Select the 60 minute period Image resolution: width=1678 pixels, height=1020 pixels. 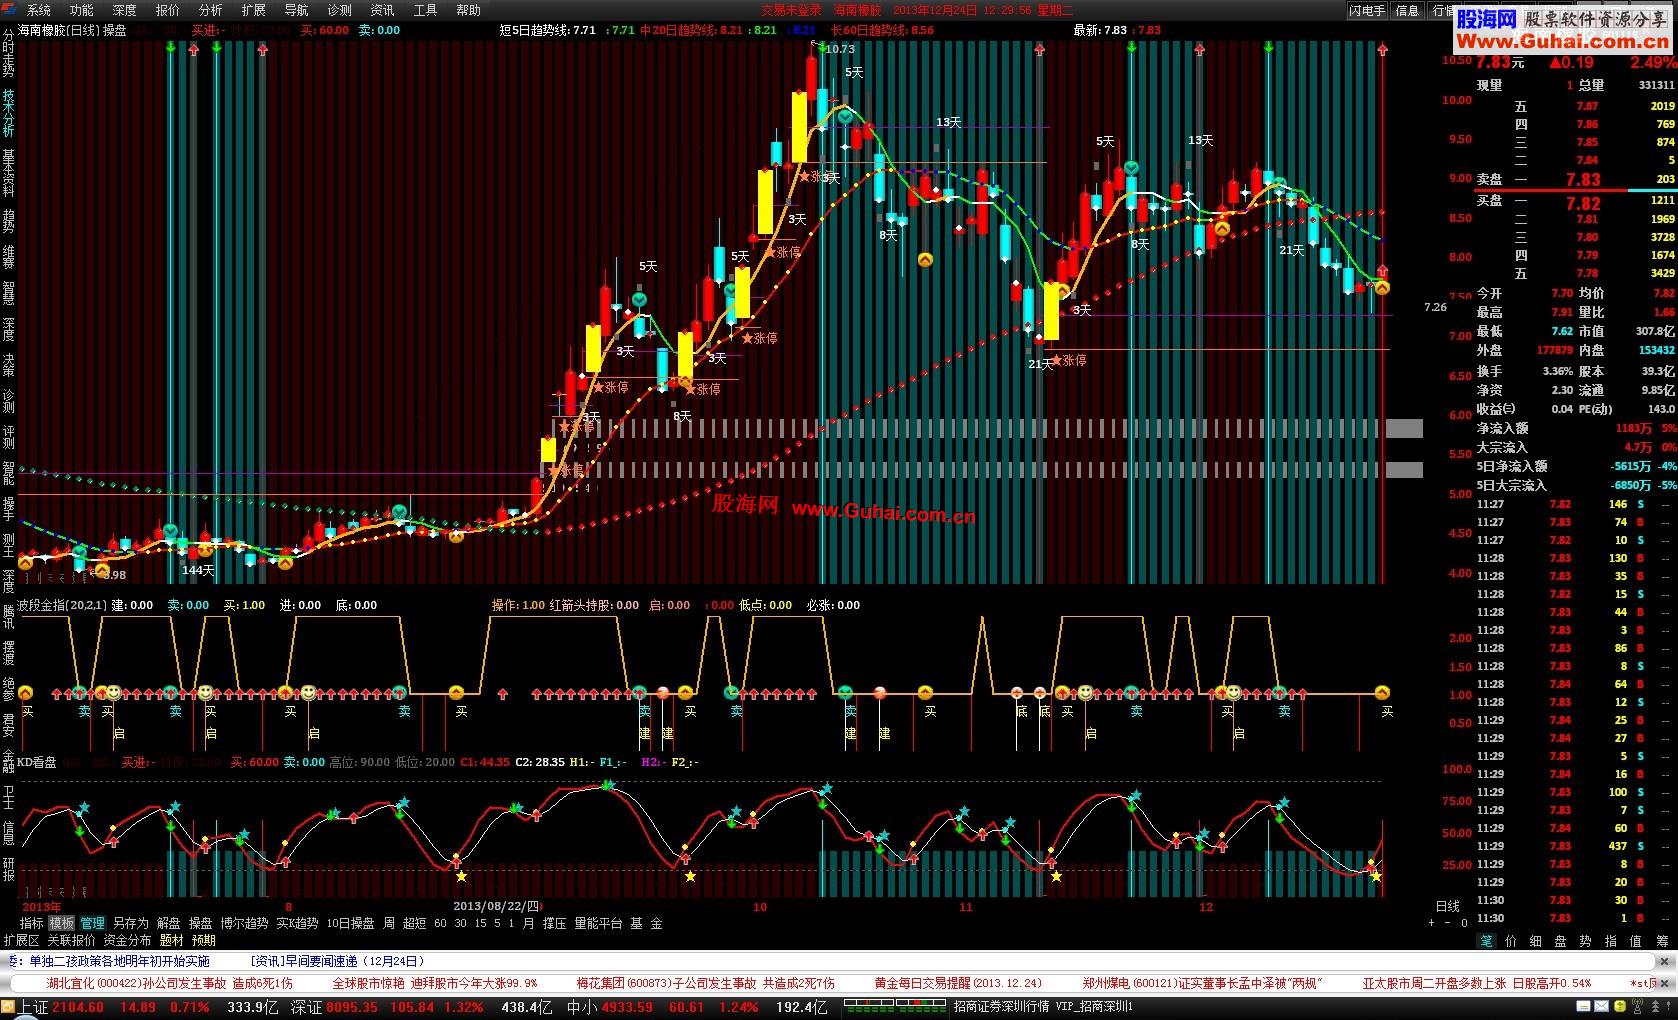440,923
